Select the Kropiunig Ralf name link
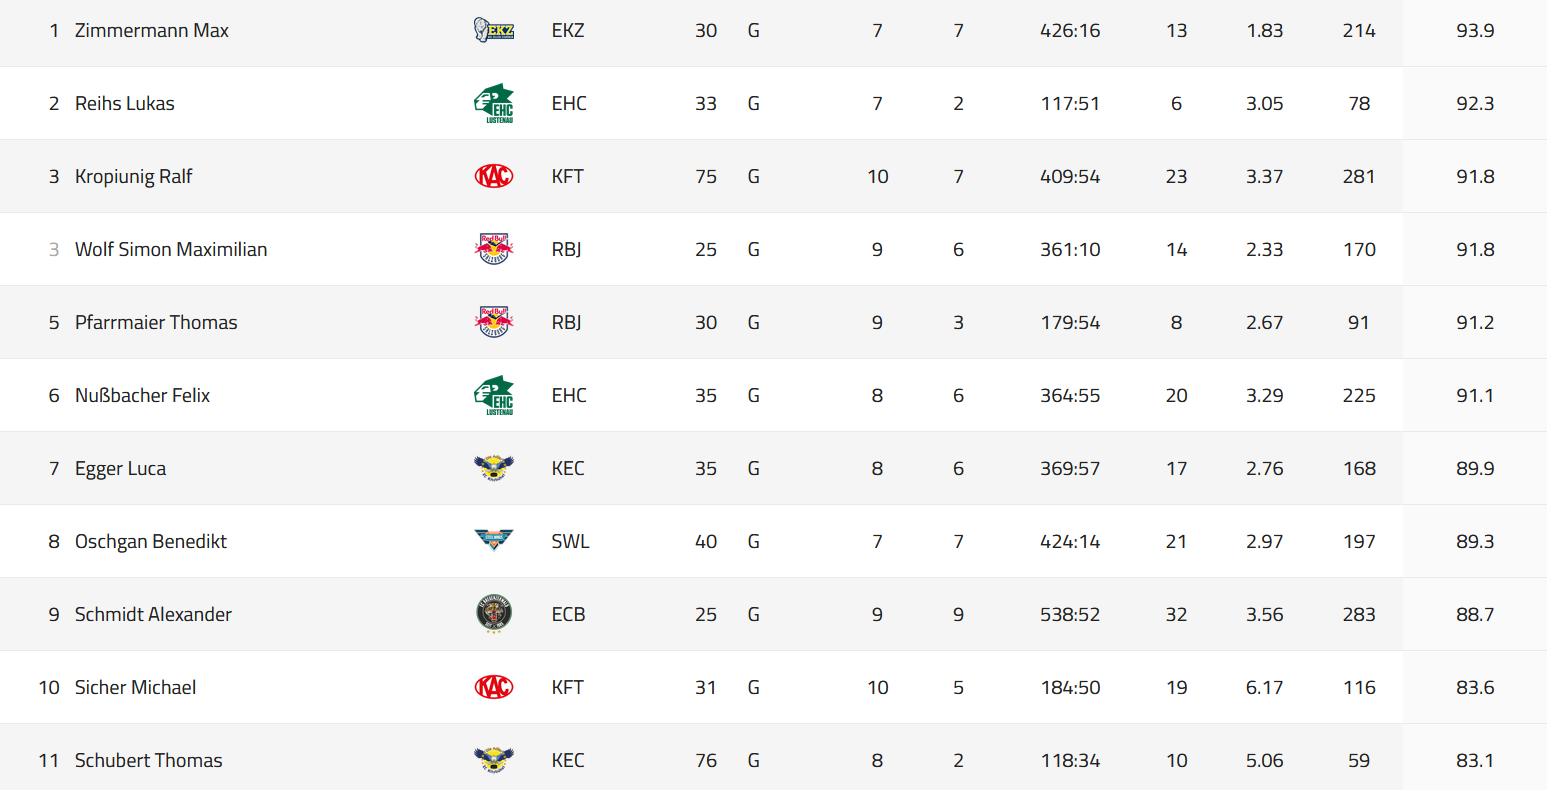This screenshot has height=790, width=1547. (x=134, y=176)
